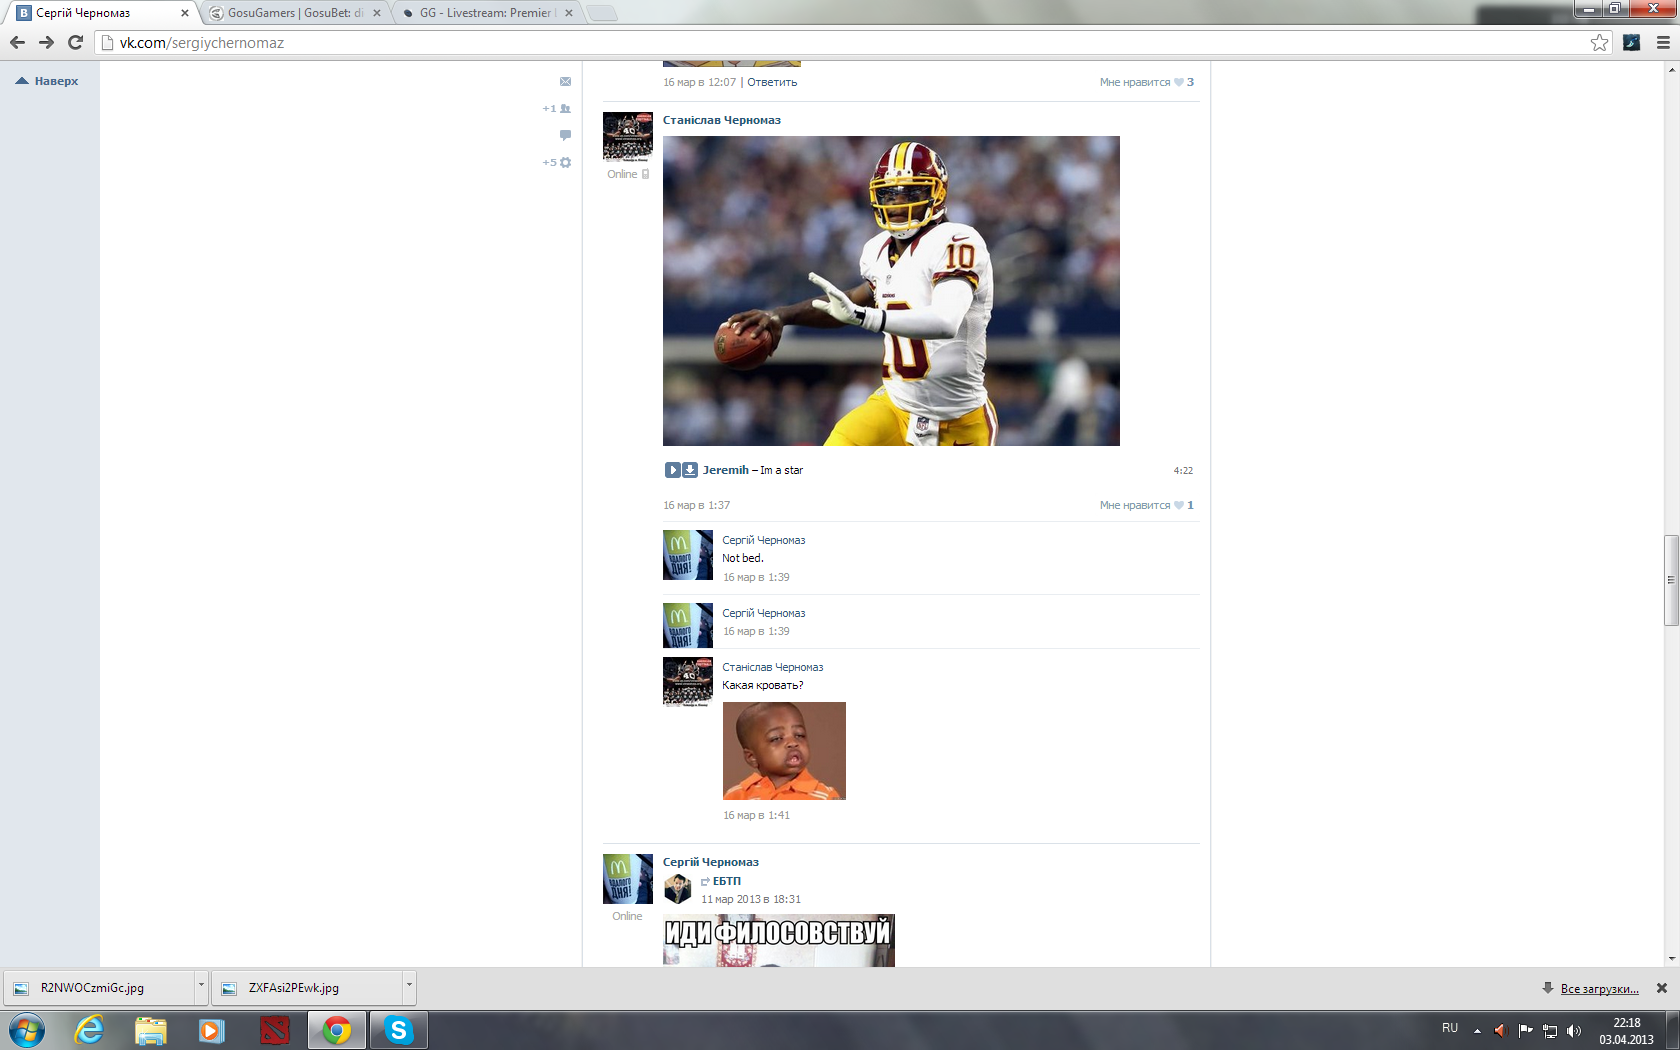This screenshot has width=1680, height=1050.
Task: Open Skype from the taskbar
Action: point(398,1030)
